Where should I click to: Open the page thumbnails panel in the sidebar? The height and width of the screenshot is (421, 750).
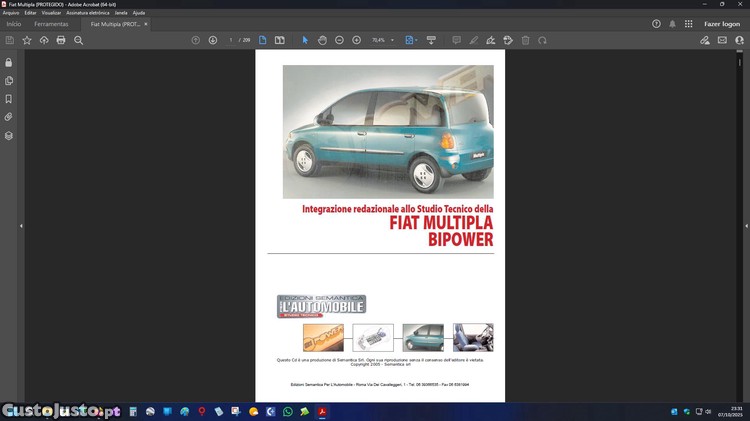pos(9,81)
